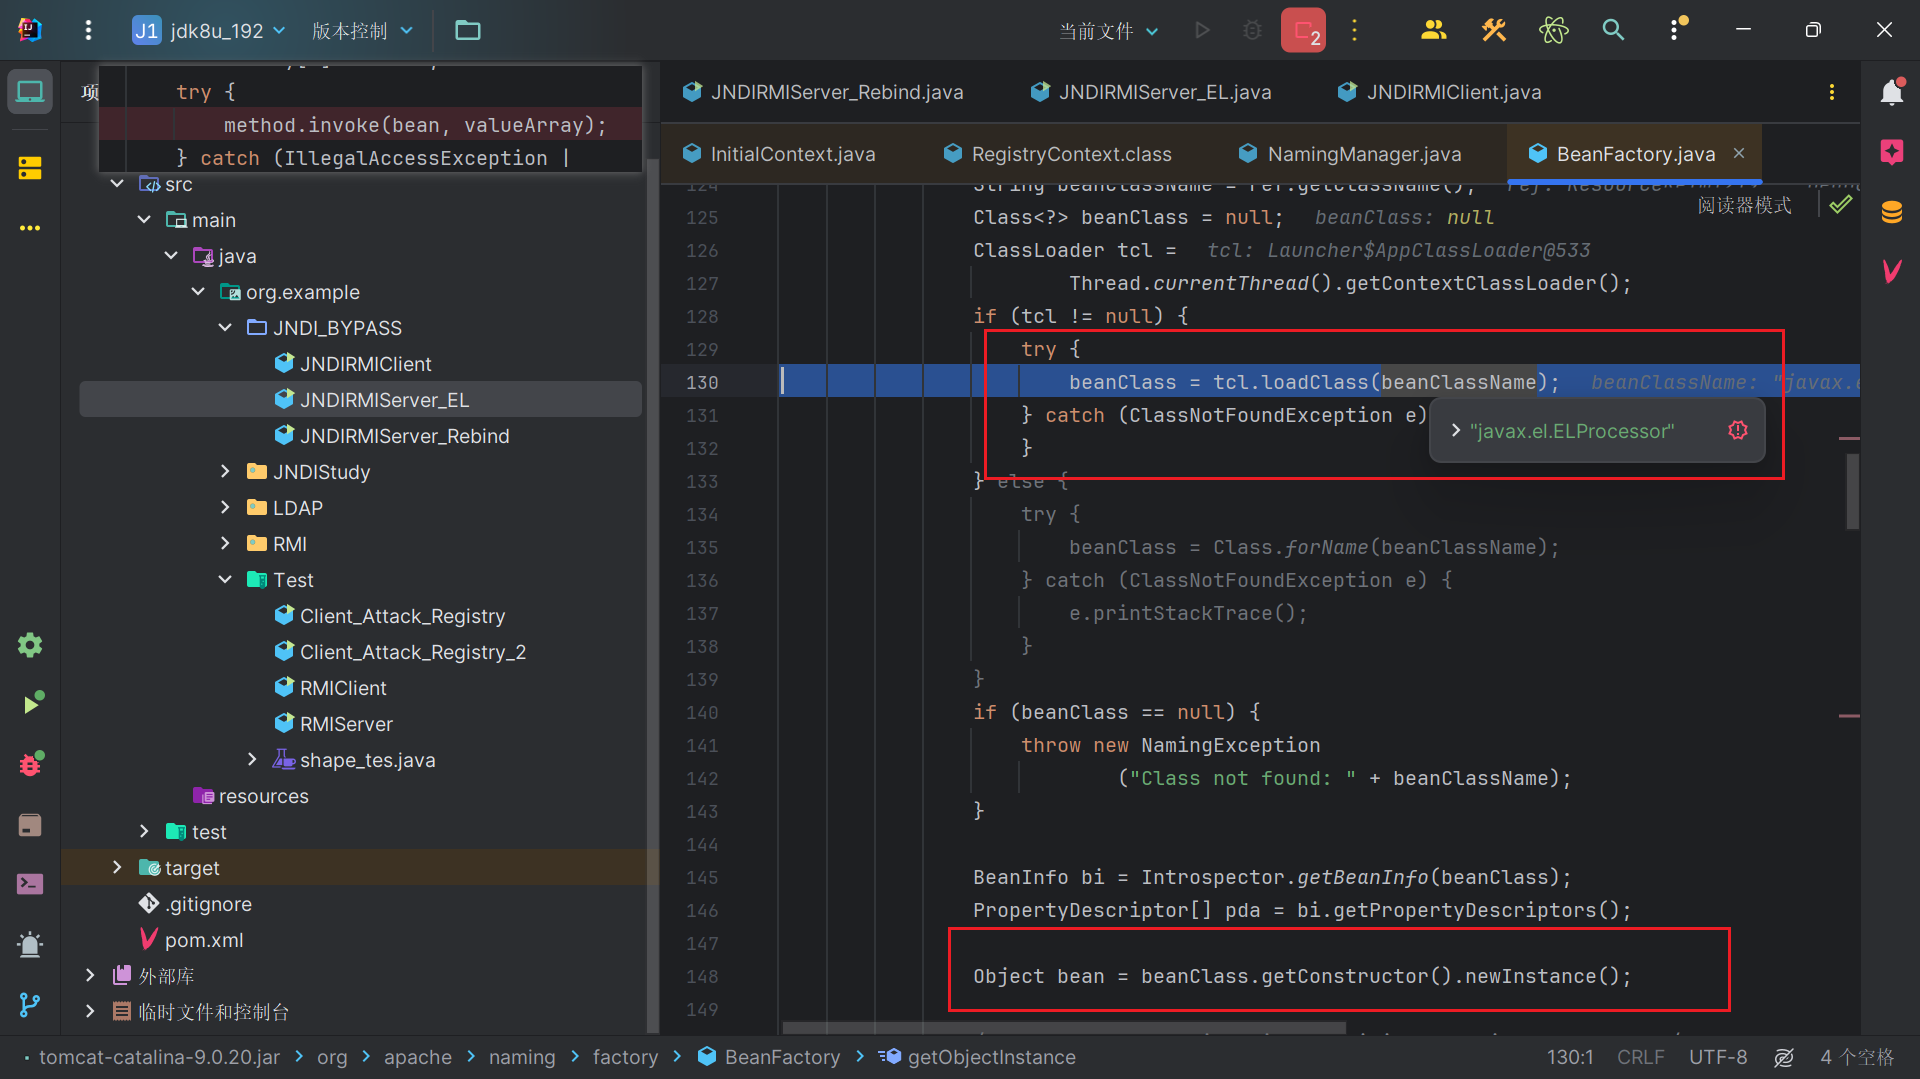Click getObjectInstance in the breadcrumb bar
The image size is (1920, 1079).
pos(991,1057)
